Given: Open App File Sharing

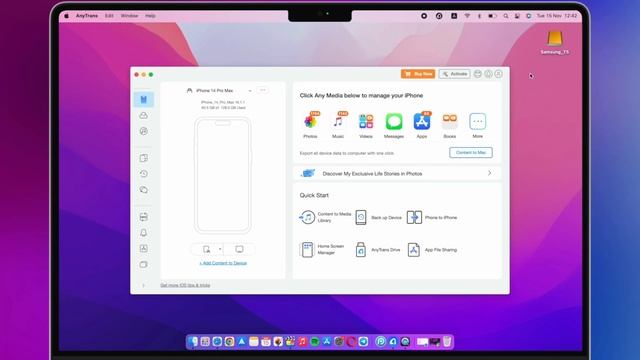Looking at the screenshot, I should pos(432,249).
